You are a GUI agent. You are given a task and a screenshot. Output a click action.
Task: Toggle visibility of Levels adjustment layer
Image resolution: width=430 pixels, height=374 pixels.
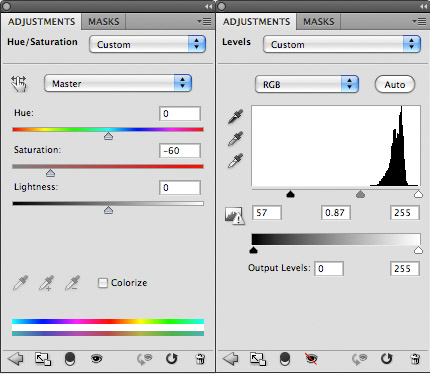point(311,359)
